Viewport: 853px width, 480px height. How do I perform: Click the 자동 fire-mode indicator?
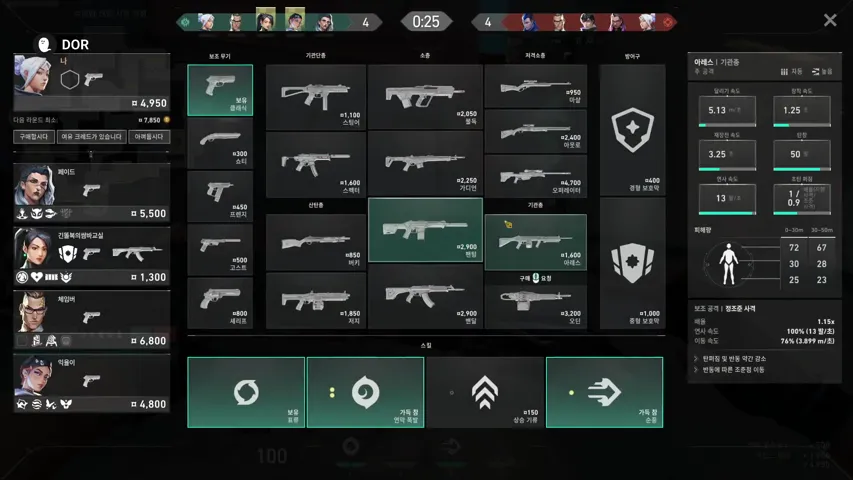coord(792,72)
